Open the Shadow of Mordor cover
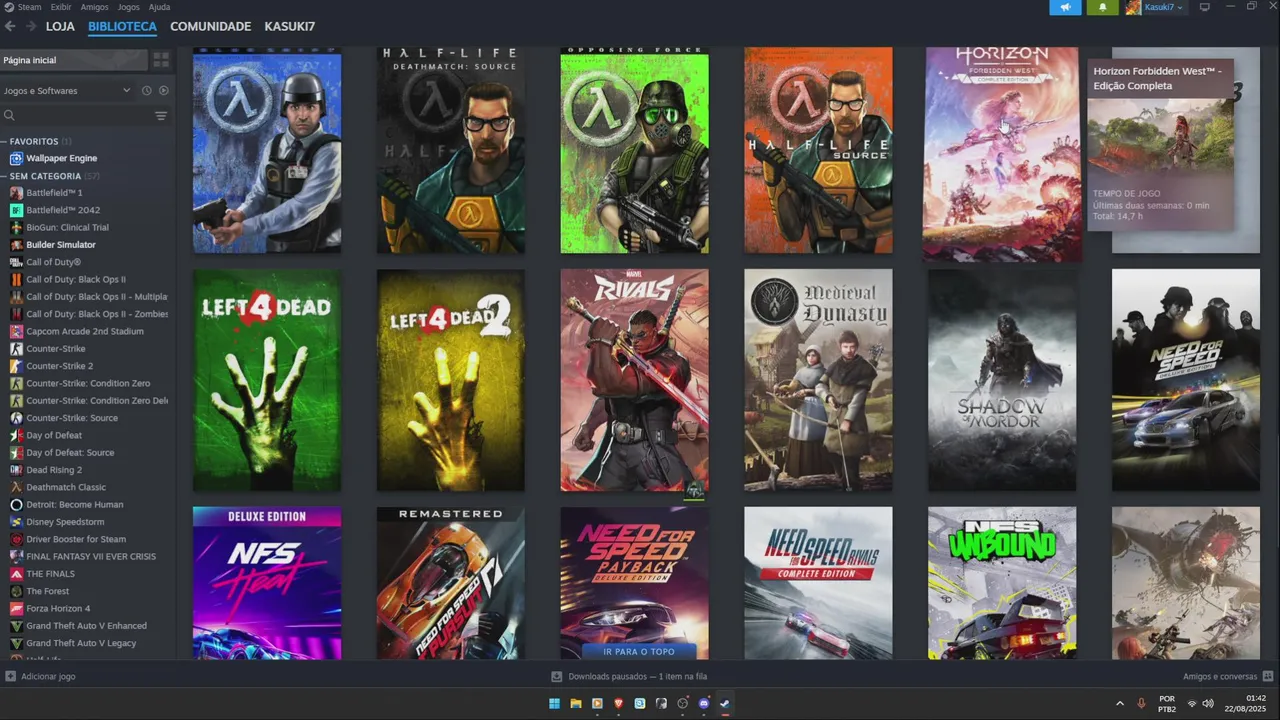1280x720 pixels. (1002, 380)
